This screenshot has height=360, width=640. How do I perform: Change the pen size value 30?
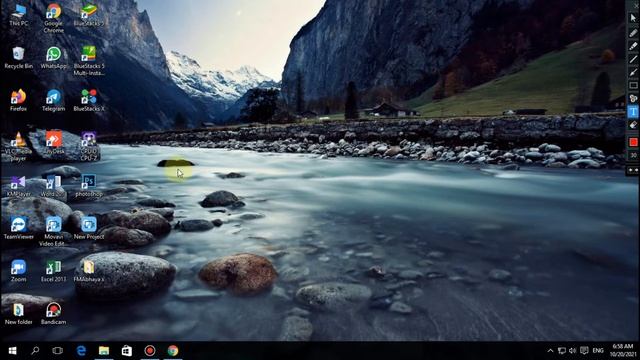coord(633,156)
